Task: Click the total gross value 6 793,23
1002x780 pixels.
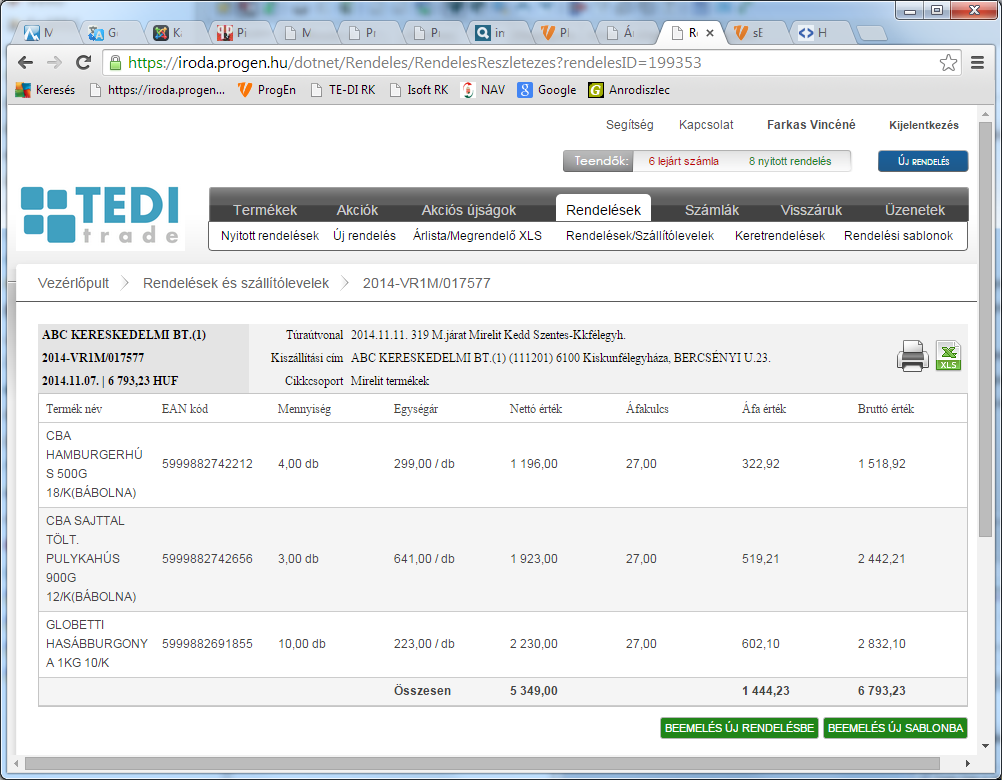Action: pyautogui.click(x=881, y=691)
